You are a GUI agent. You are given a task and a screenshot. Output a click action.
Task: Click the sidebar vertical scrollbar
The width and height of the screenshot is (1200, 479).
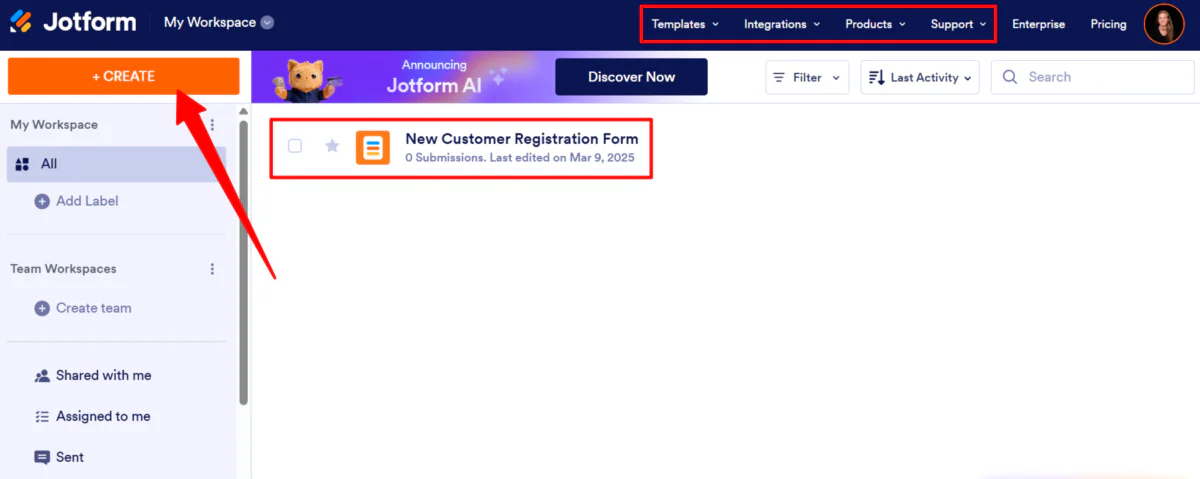[244, 260]
